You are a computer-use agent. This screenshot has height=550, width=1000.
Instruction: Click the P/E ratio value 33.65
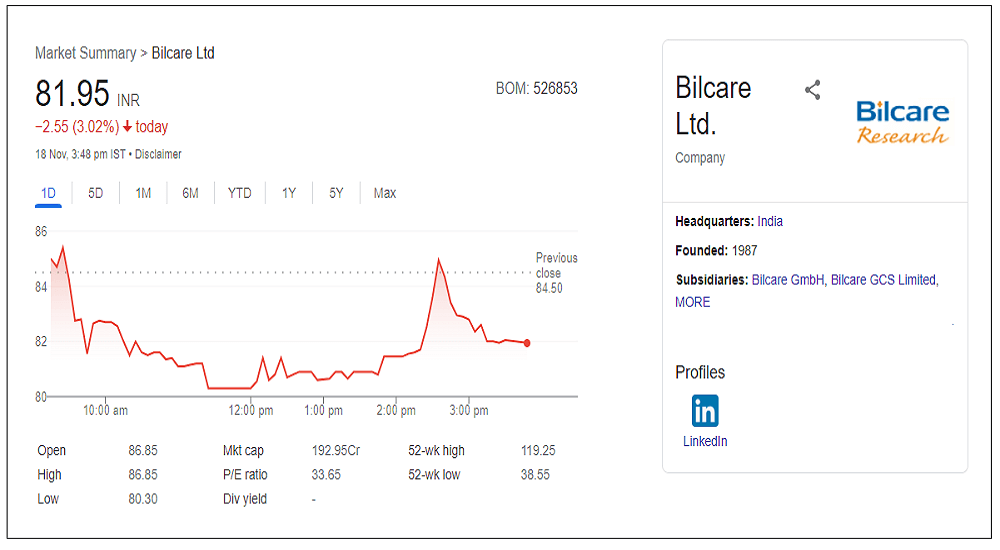point(326,475)
